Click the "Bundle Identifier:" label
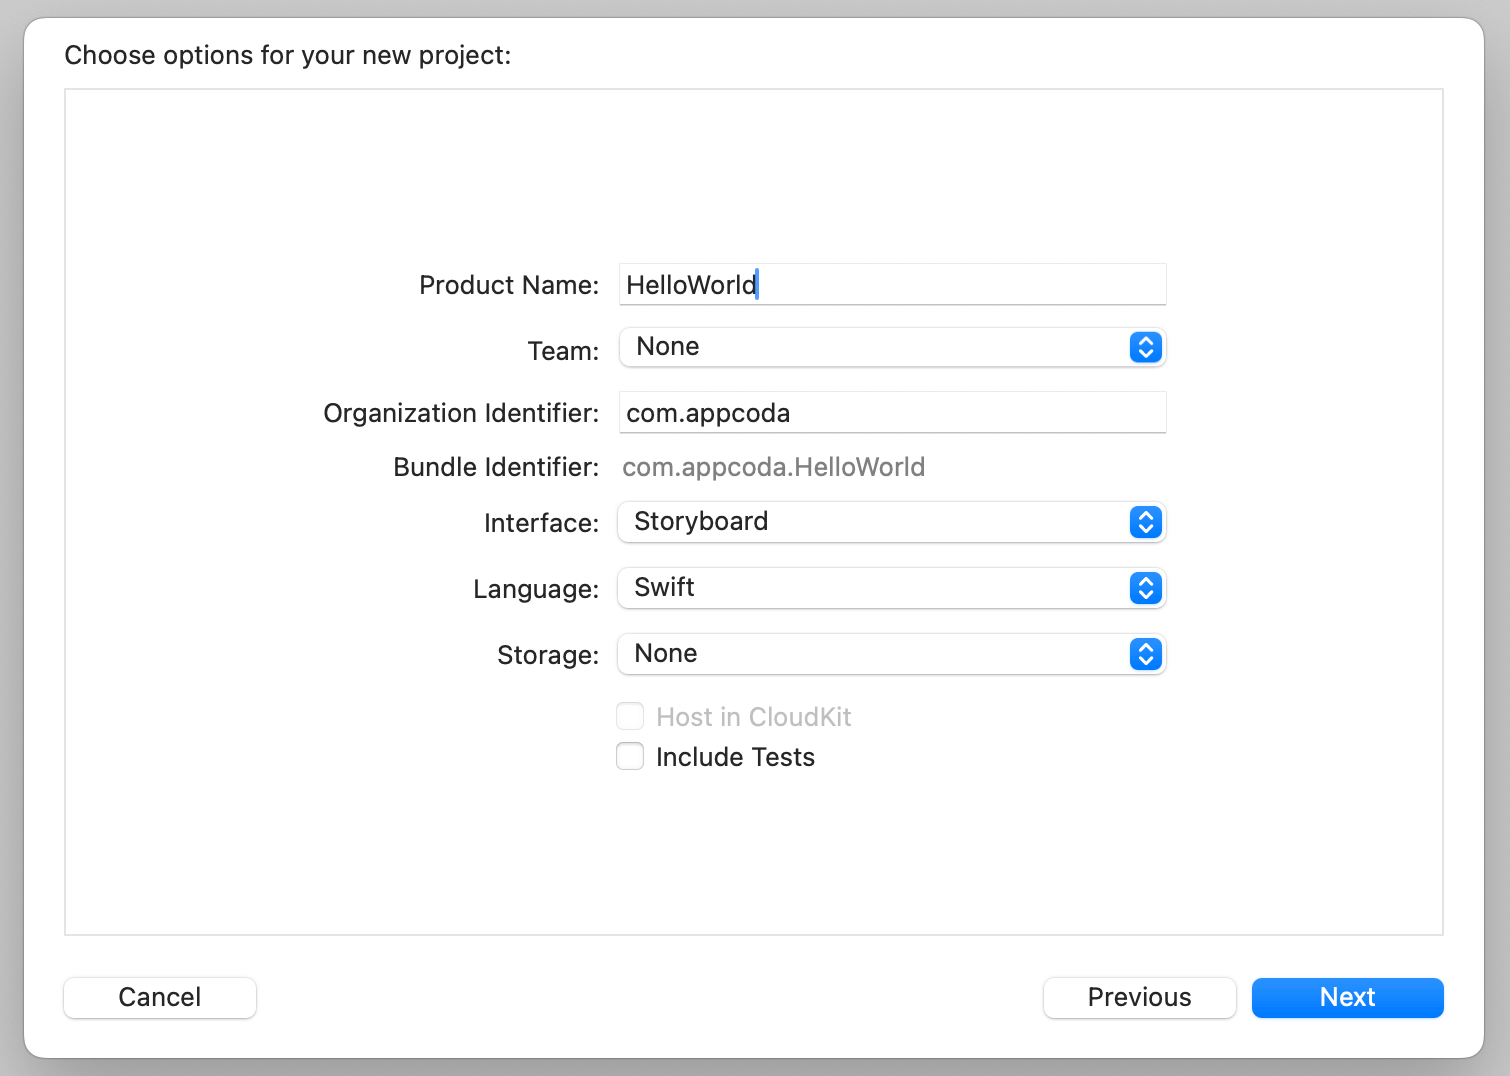Screen dimensions: 1510x1076 click(496, 467)
